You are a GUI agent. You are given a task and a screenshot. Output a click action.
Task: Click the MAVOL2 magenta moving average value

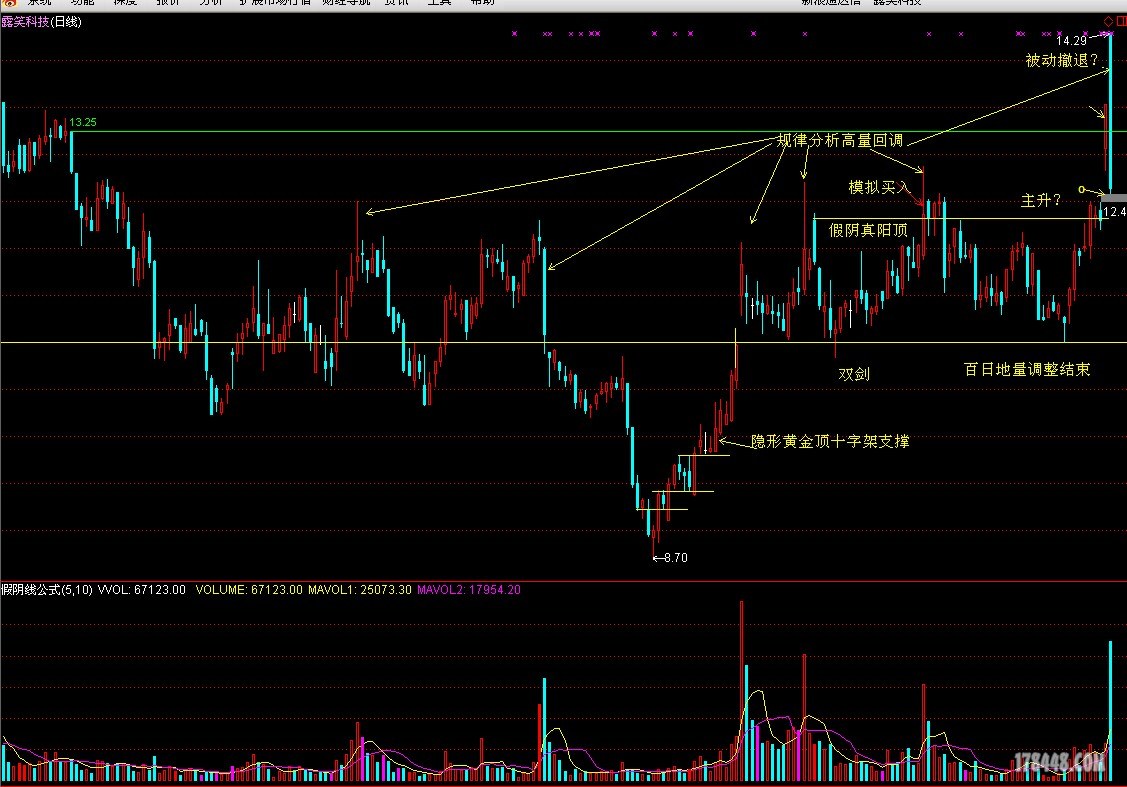pos(468,590)
